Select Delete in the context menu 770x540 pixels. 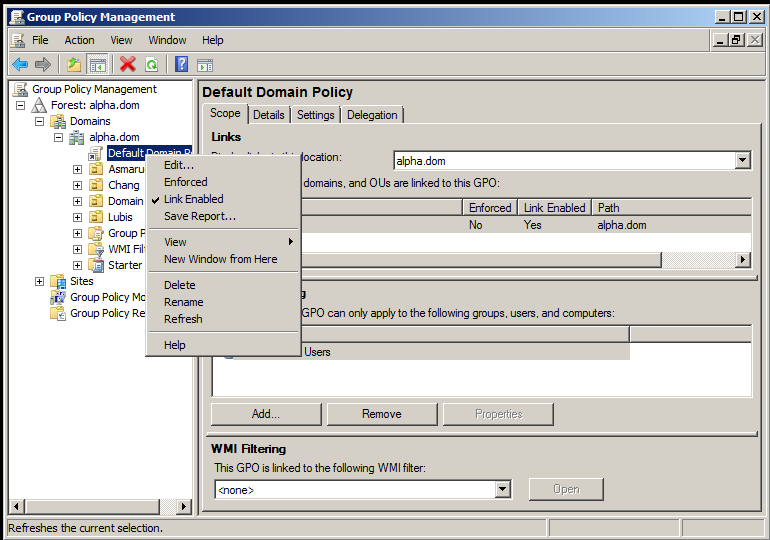pyautogui.click(x=223, y=285)
